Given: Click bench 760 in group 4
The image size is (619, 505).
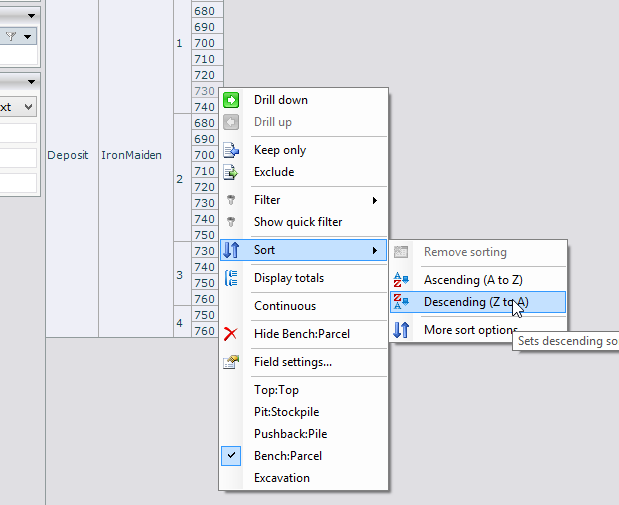Looking at the screenshot, I should (x=206, y=330).
